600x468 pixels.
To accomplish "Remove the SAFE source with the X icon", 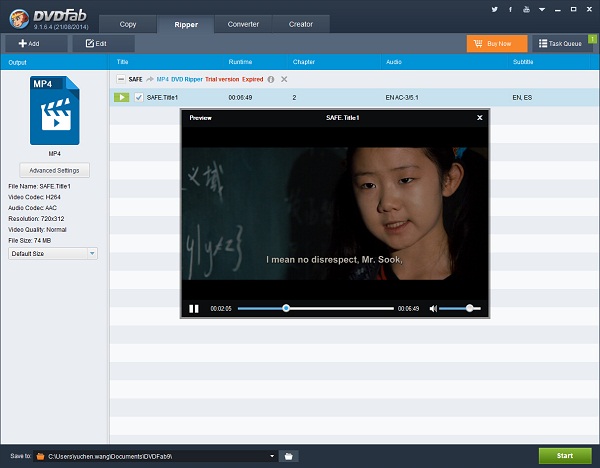I will (284, 79).
